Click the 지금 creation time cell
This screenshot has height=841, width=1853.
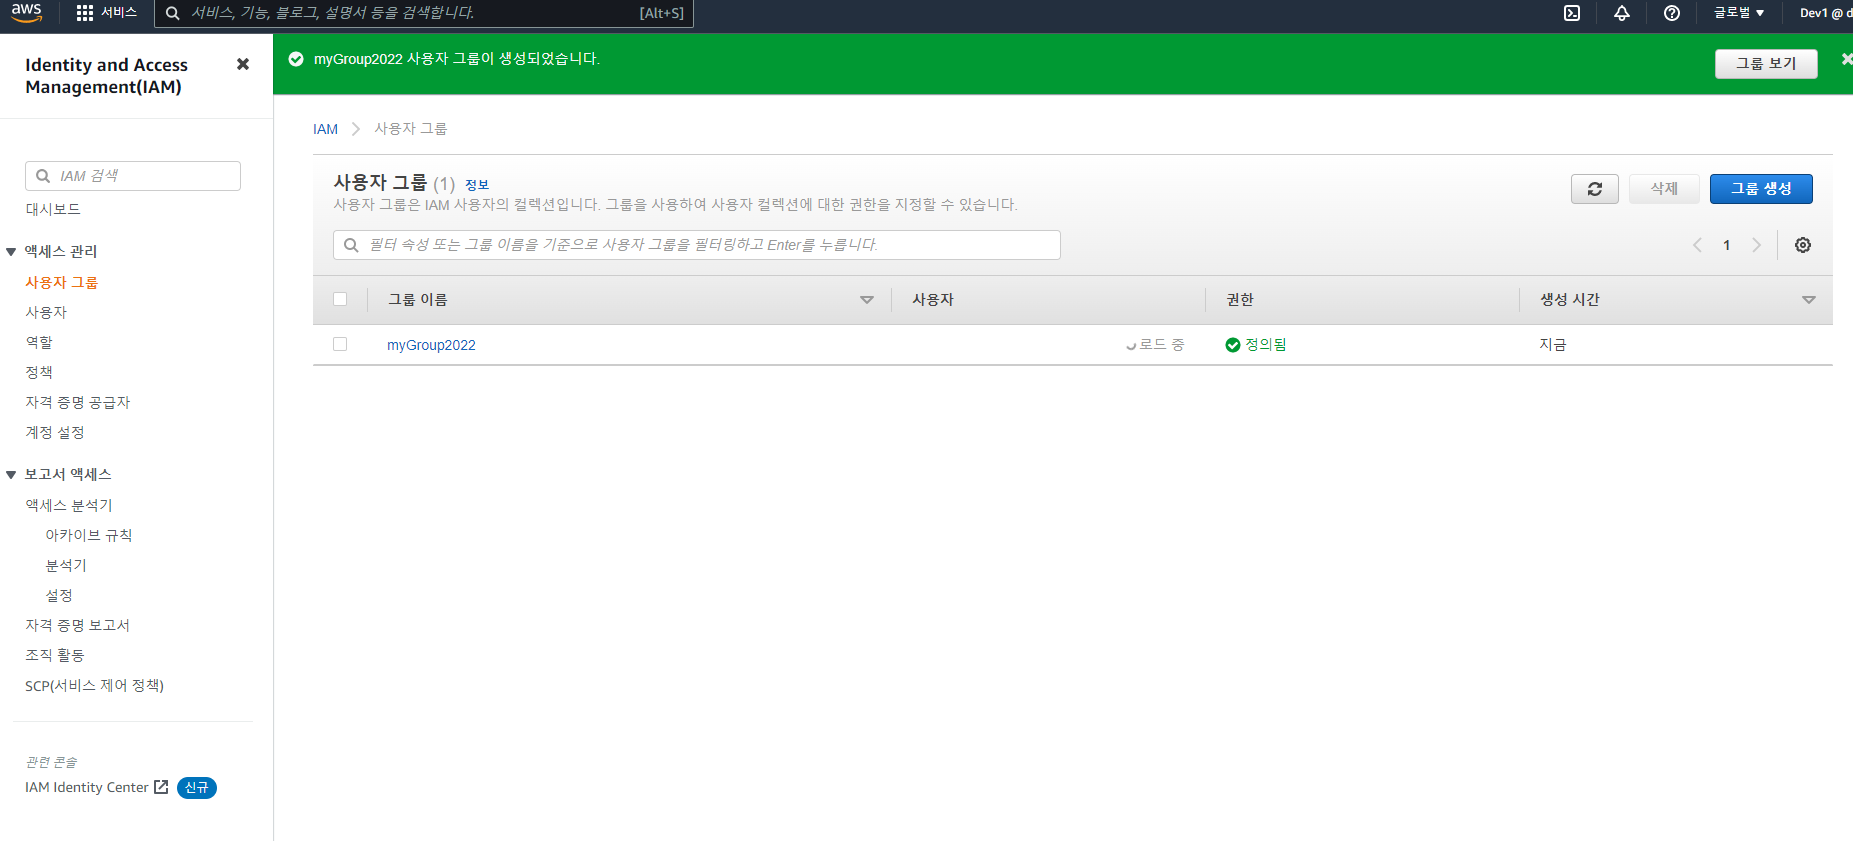(1553, 345)
